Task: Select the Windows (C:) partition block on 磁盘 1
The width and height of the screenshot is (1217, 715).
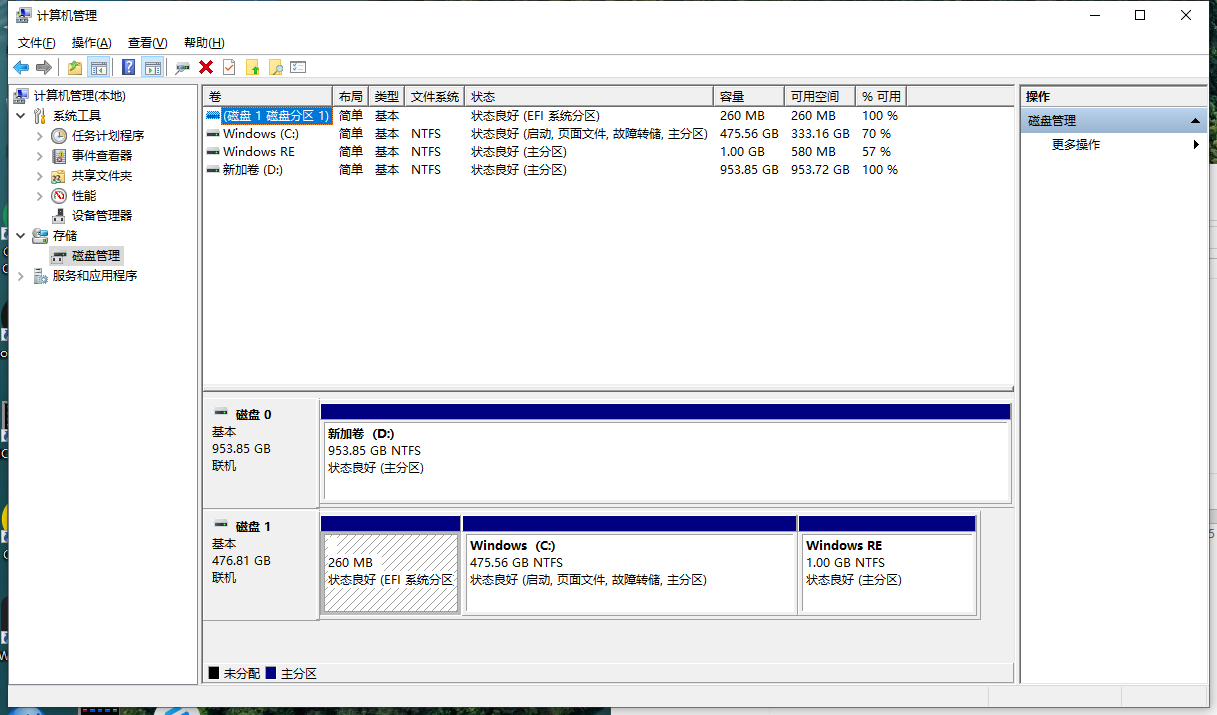Action: point(629,572)
